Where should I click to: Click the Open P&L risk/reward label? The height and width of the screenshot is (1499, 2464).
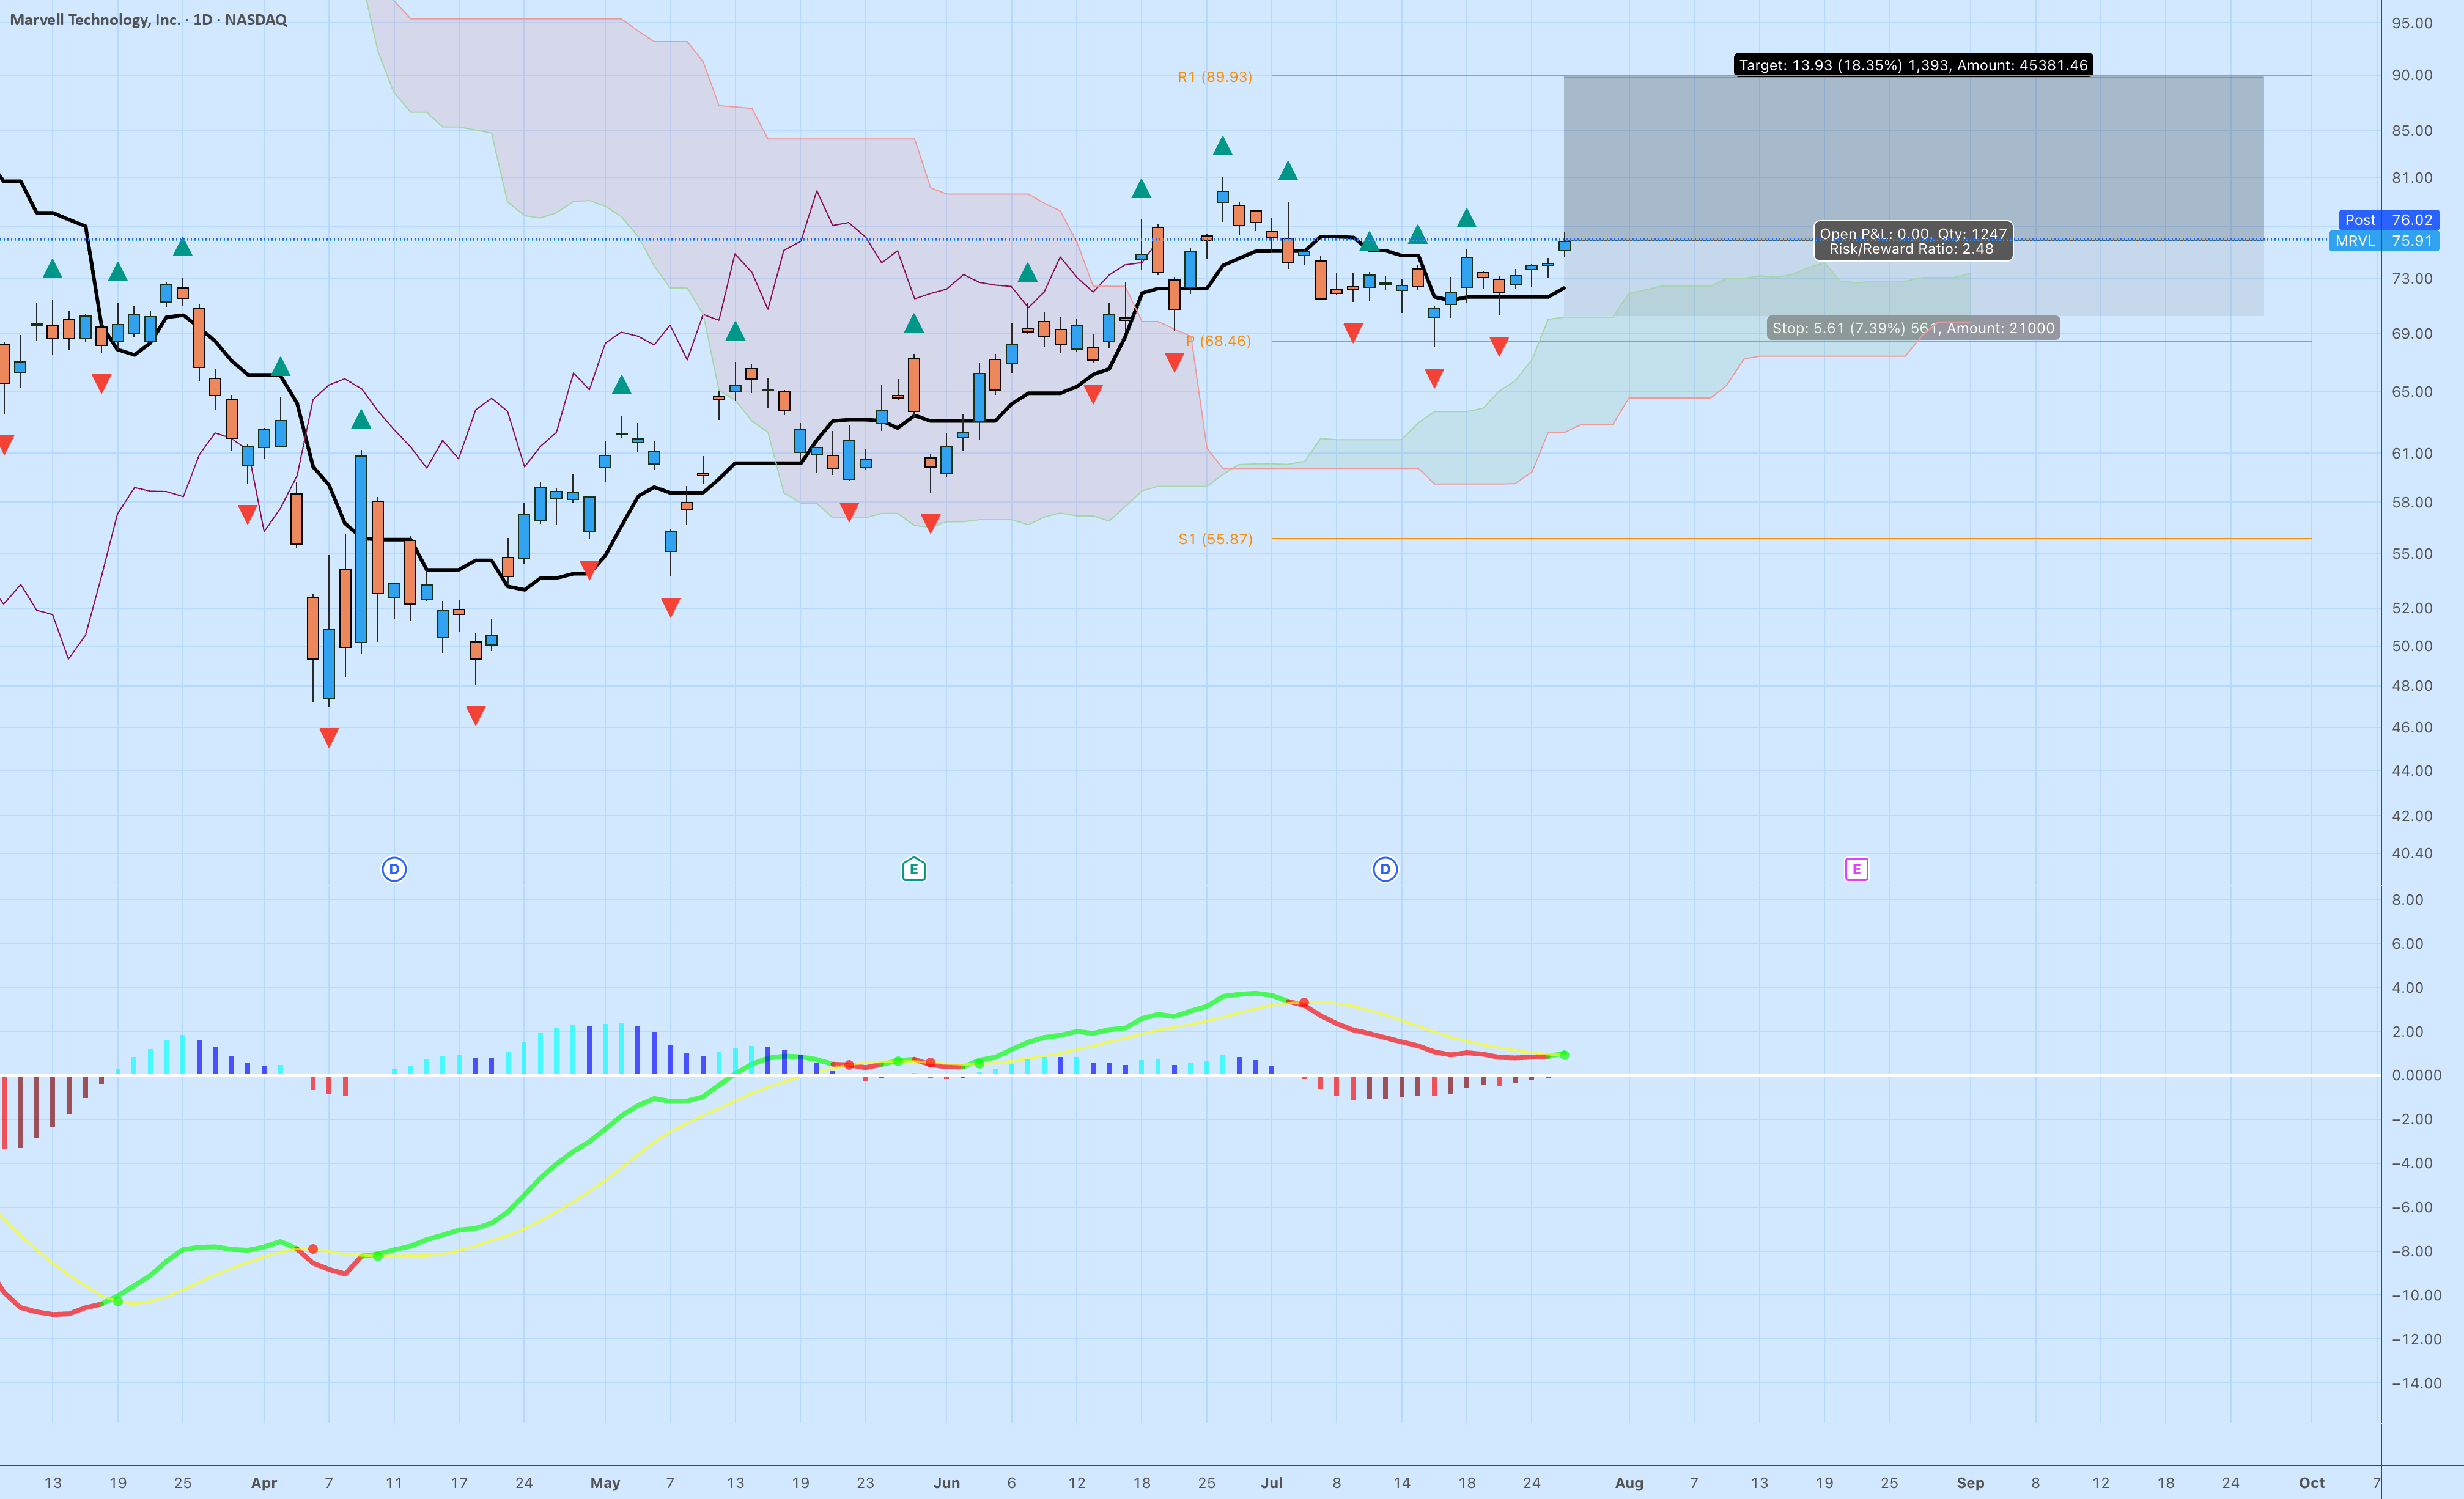[x=1913, y=241]
